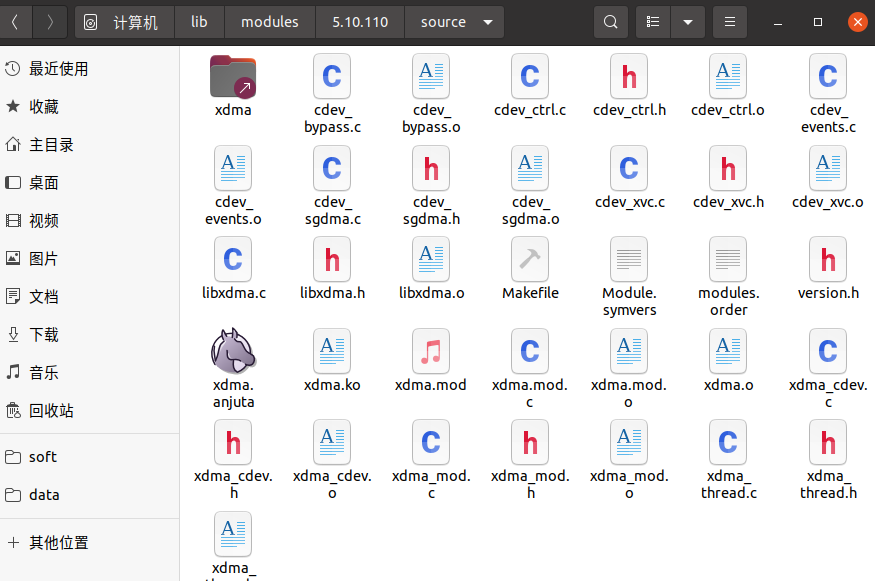Open the data bookmark folder in sidebar

pos(89,494)
